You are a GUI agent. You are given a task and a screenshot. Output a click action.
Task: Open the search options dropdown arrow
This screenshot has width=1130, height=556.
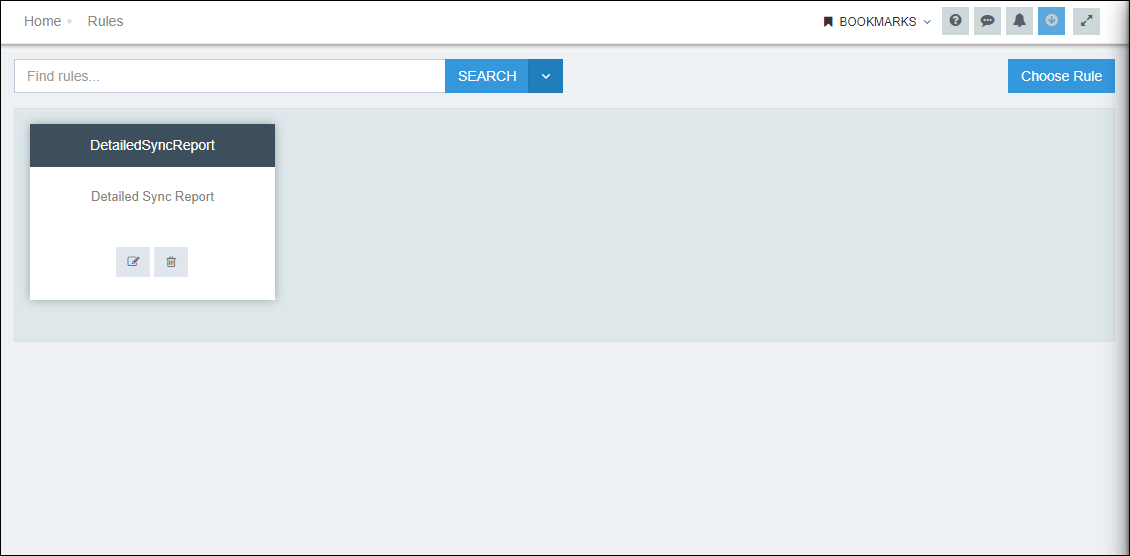click(546, 76)
